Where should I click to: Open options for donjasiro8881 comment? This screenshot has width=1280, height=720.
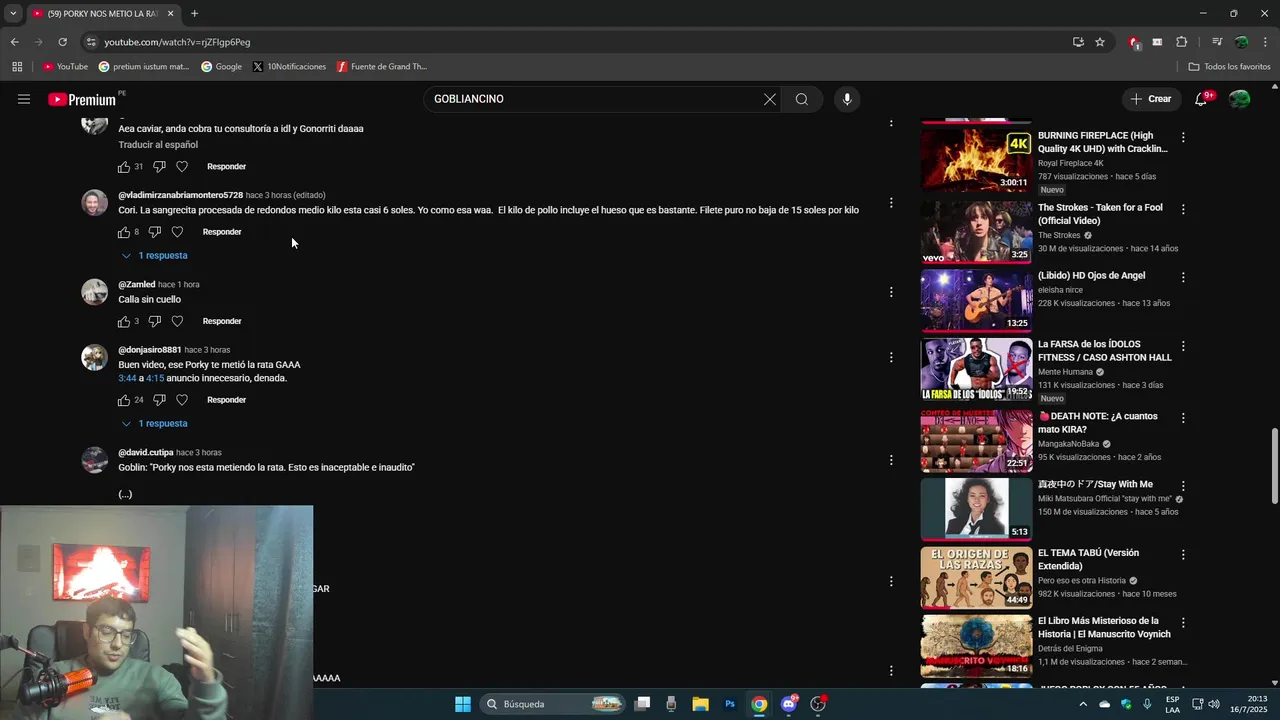[891, 357]
